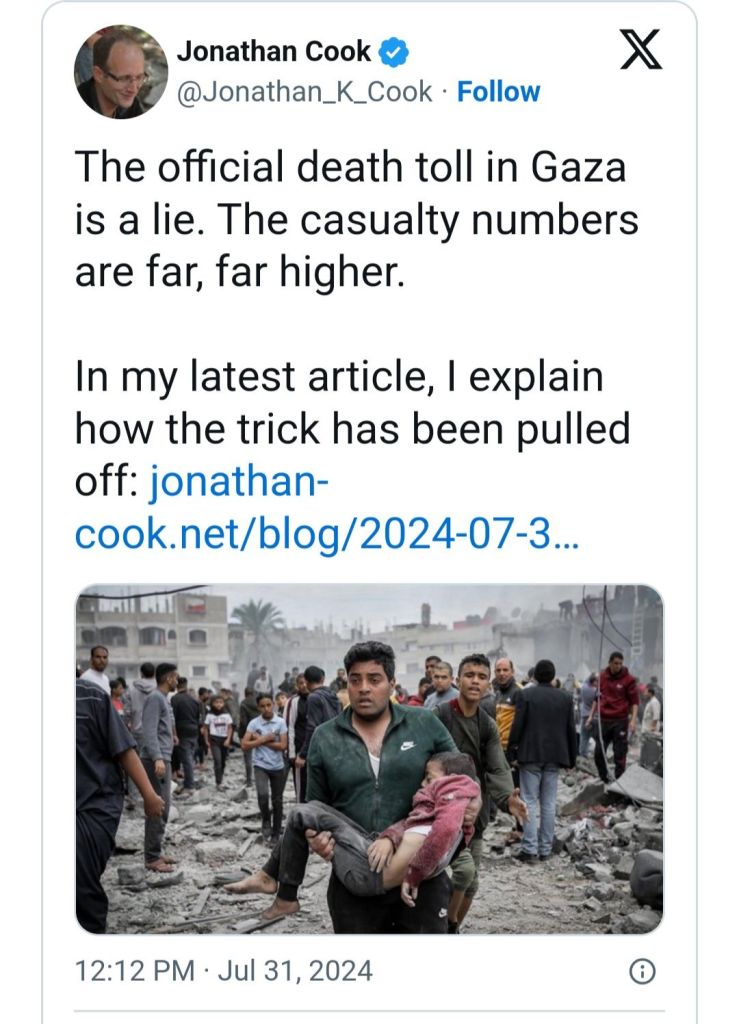Click the sentence "The official death toll in Gaza"
739x1024 pixels.
tap(350, 166)
